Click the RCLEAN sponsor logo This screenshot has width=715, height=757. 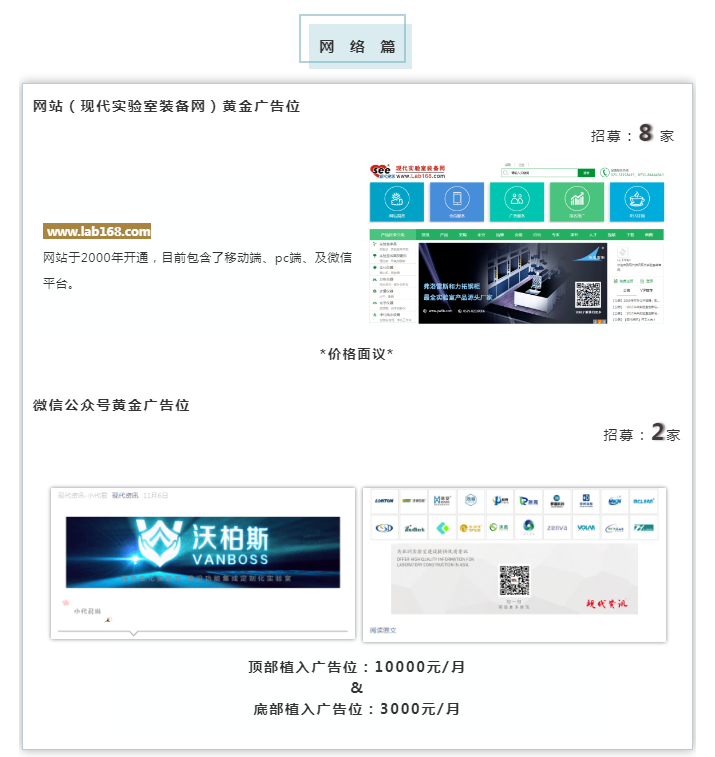(x=643, y=500)
